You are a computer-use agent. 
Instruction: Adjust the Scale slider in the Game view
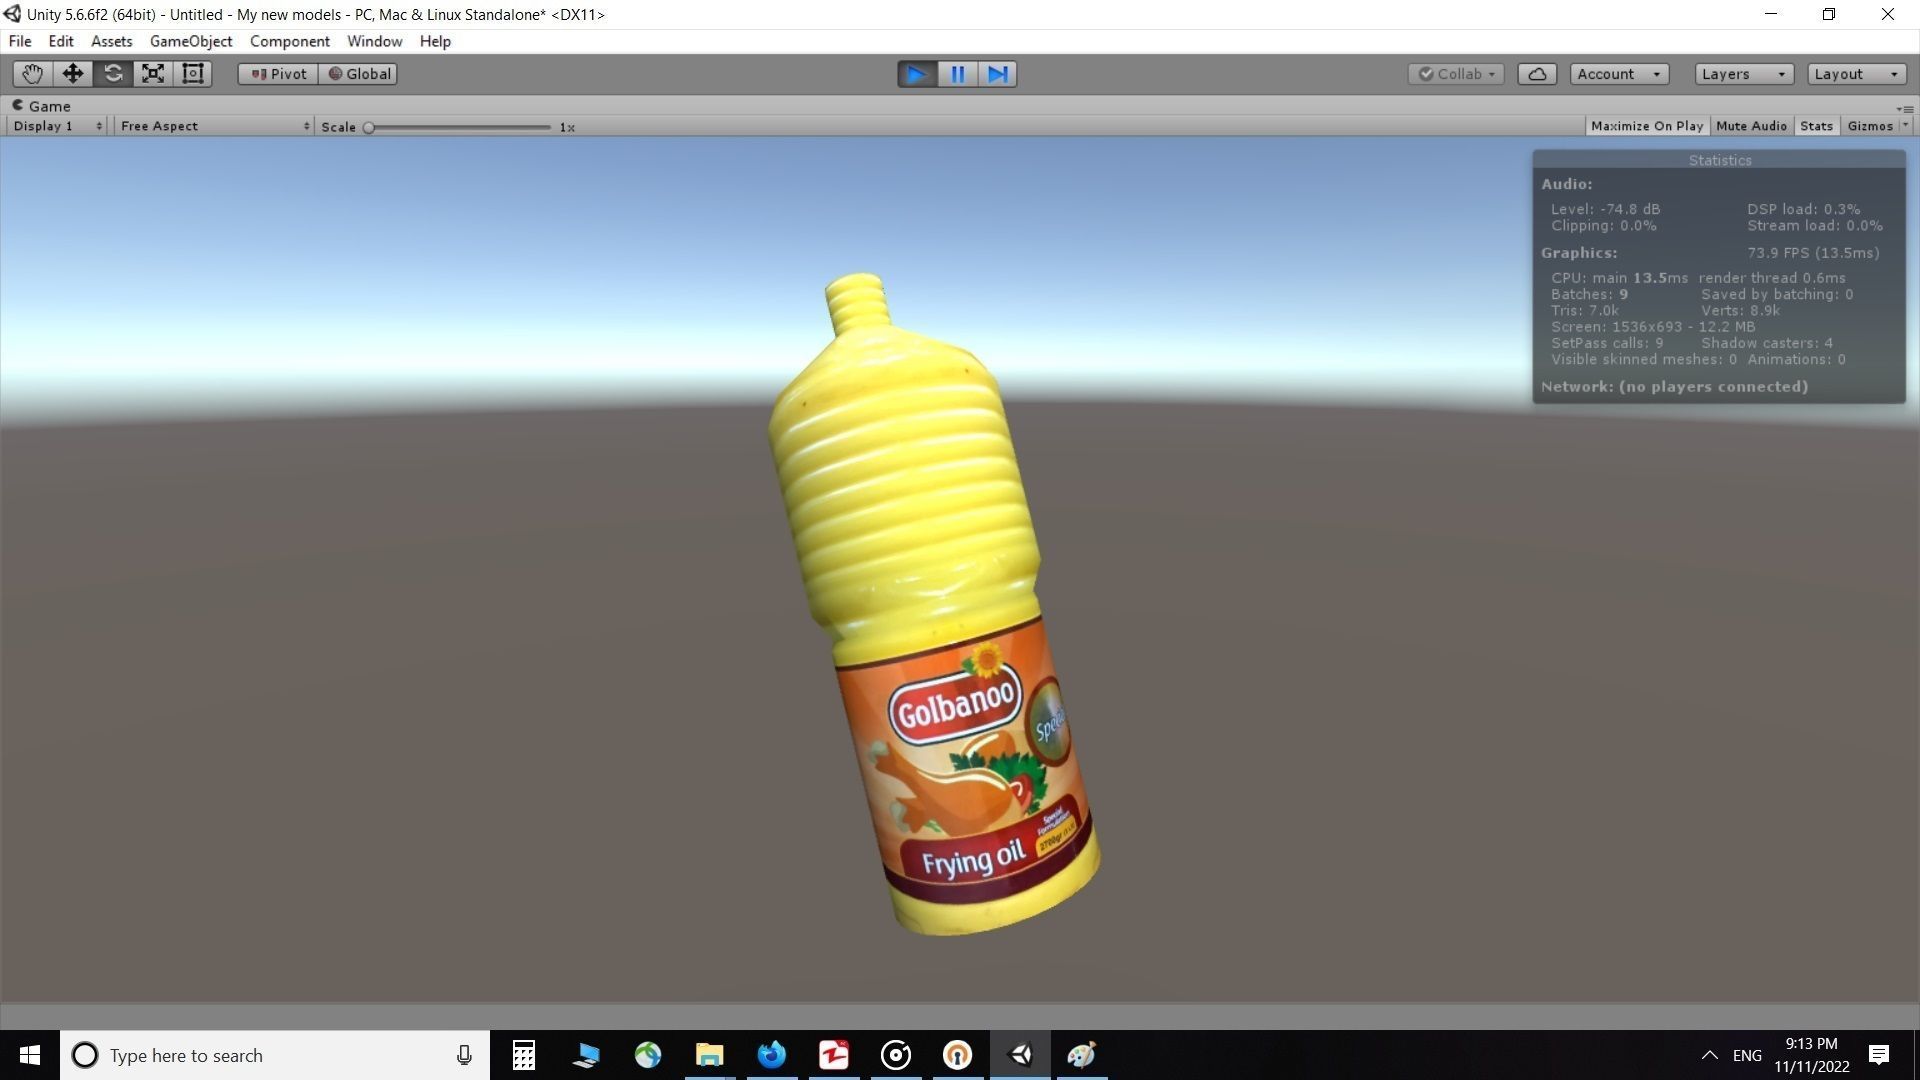[369, 127]
